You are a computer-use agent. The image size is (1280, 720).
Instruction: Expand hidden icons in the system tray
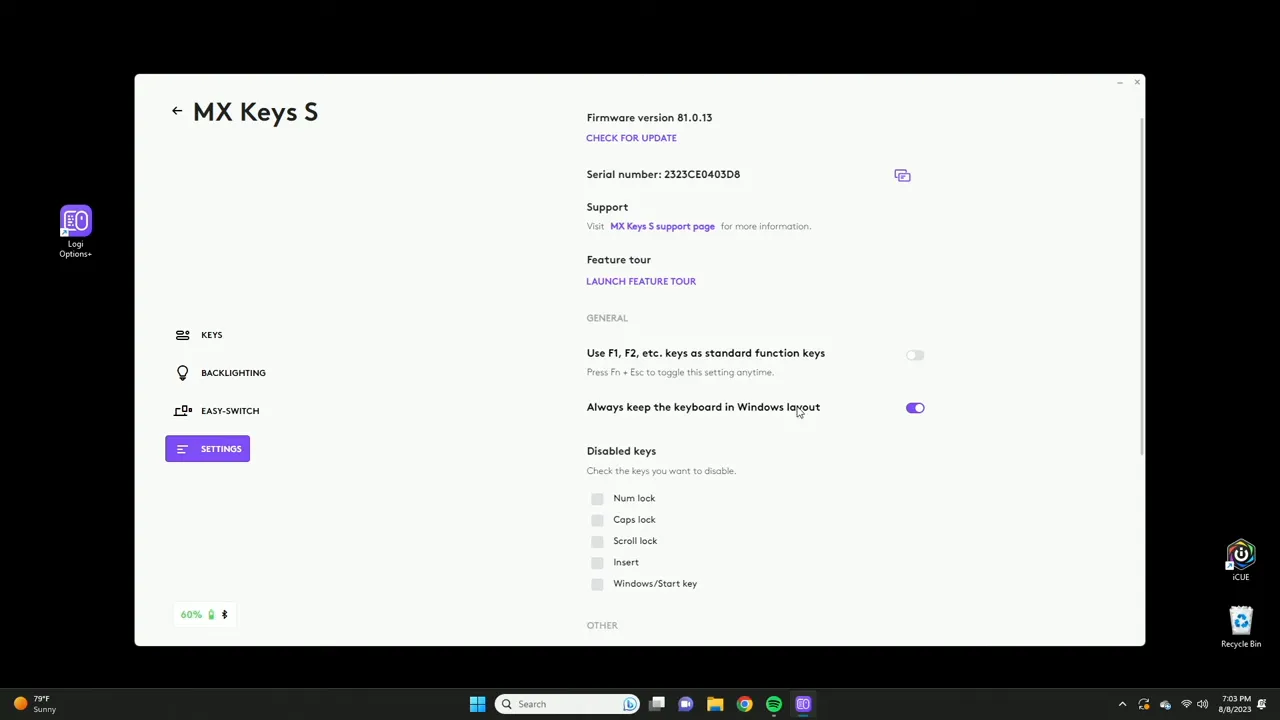(1122, 704)
